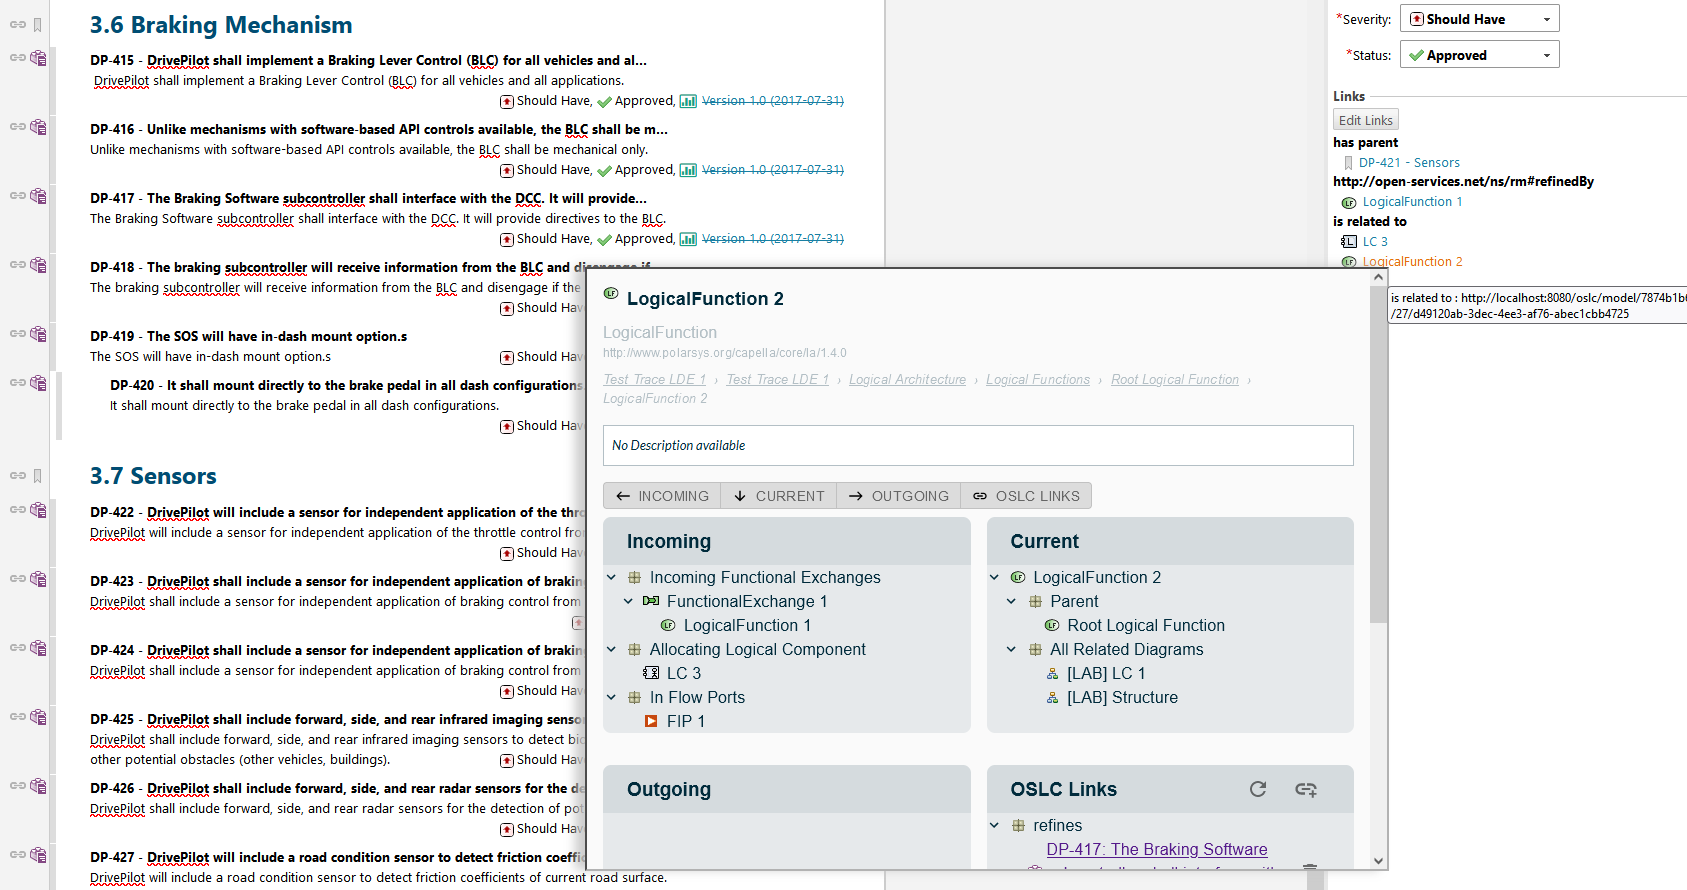Click the [LAB] LC 1 diagram icon

point(1052,673)
